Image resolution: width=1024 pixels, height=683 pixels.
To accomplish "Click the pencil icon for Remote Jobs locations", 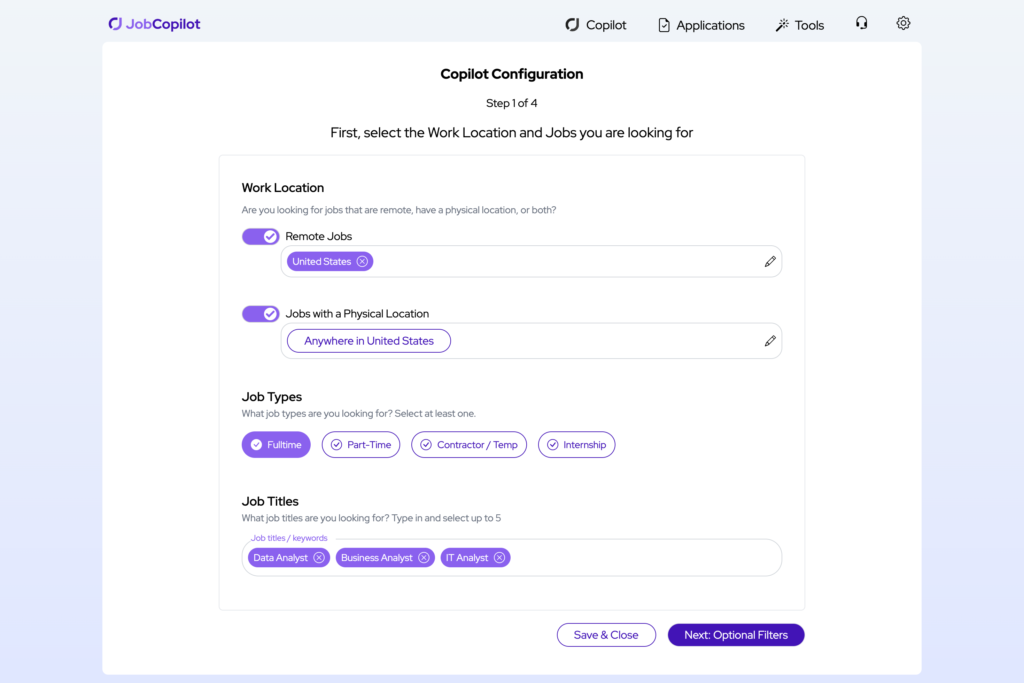I will point(770,261).
